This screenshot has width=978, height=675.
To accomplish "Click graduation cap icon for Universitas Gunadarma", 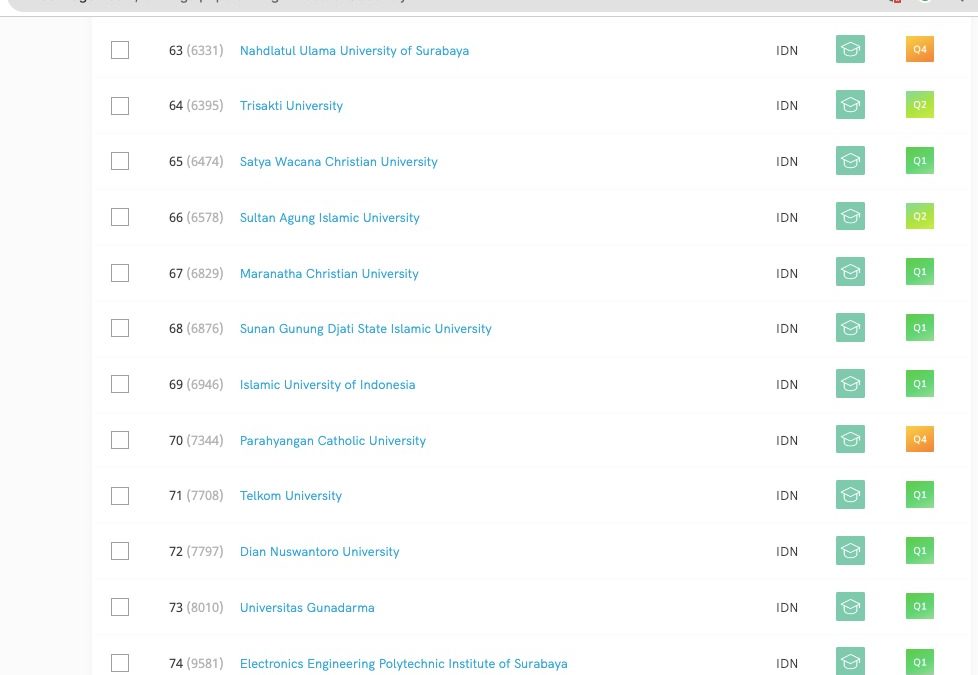I will 850,606.
